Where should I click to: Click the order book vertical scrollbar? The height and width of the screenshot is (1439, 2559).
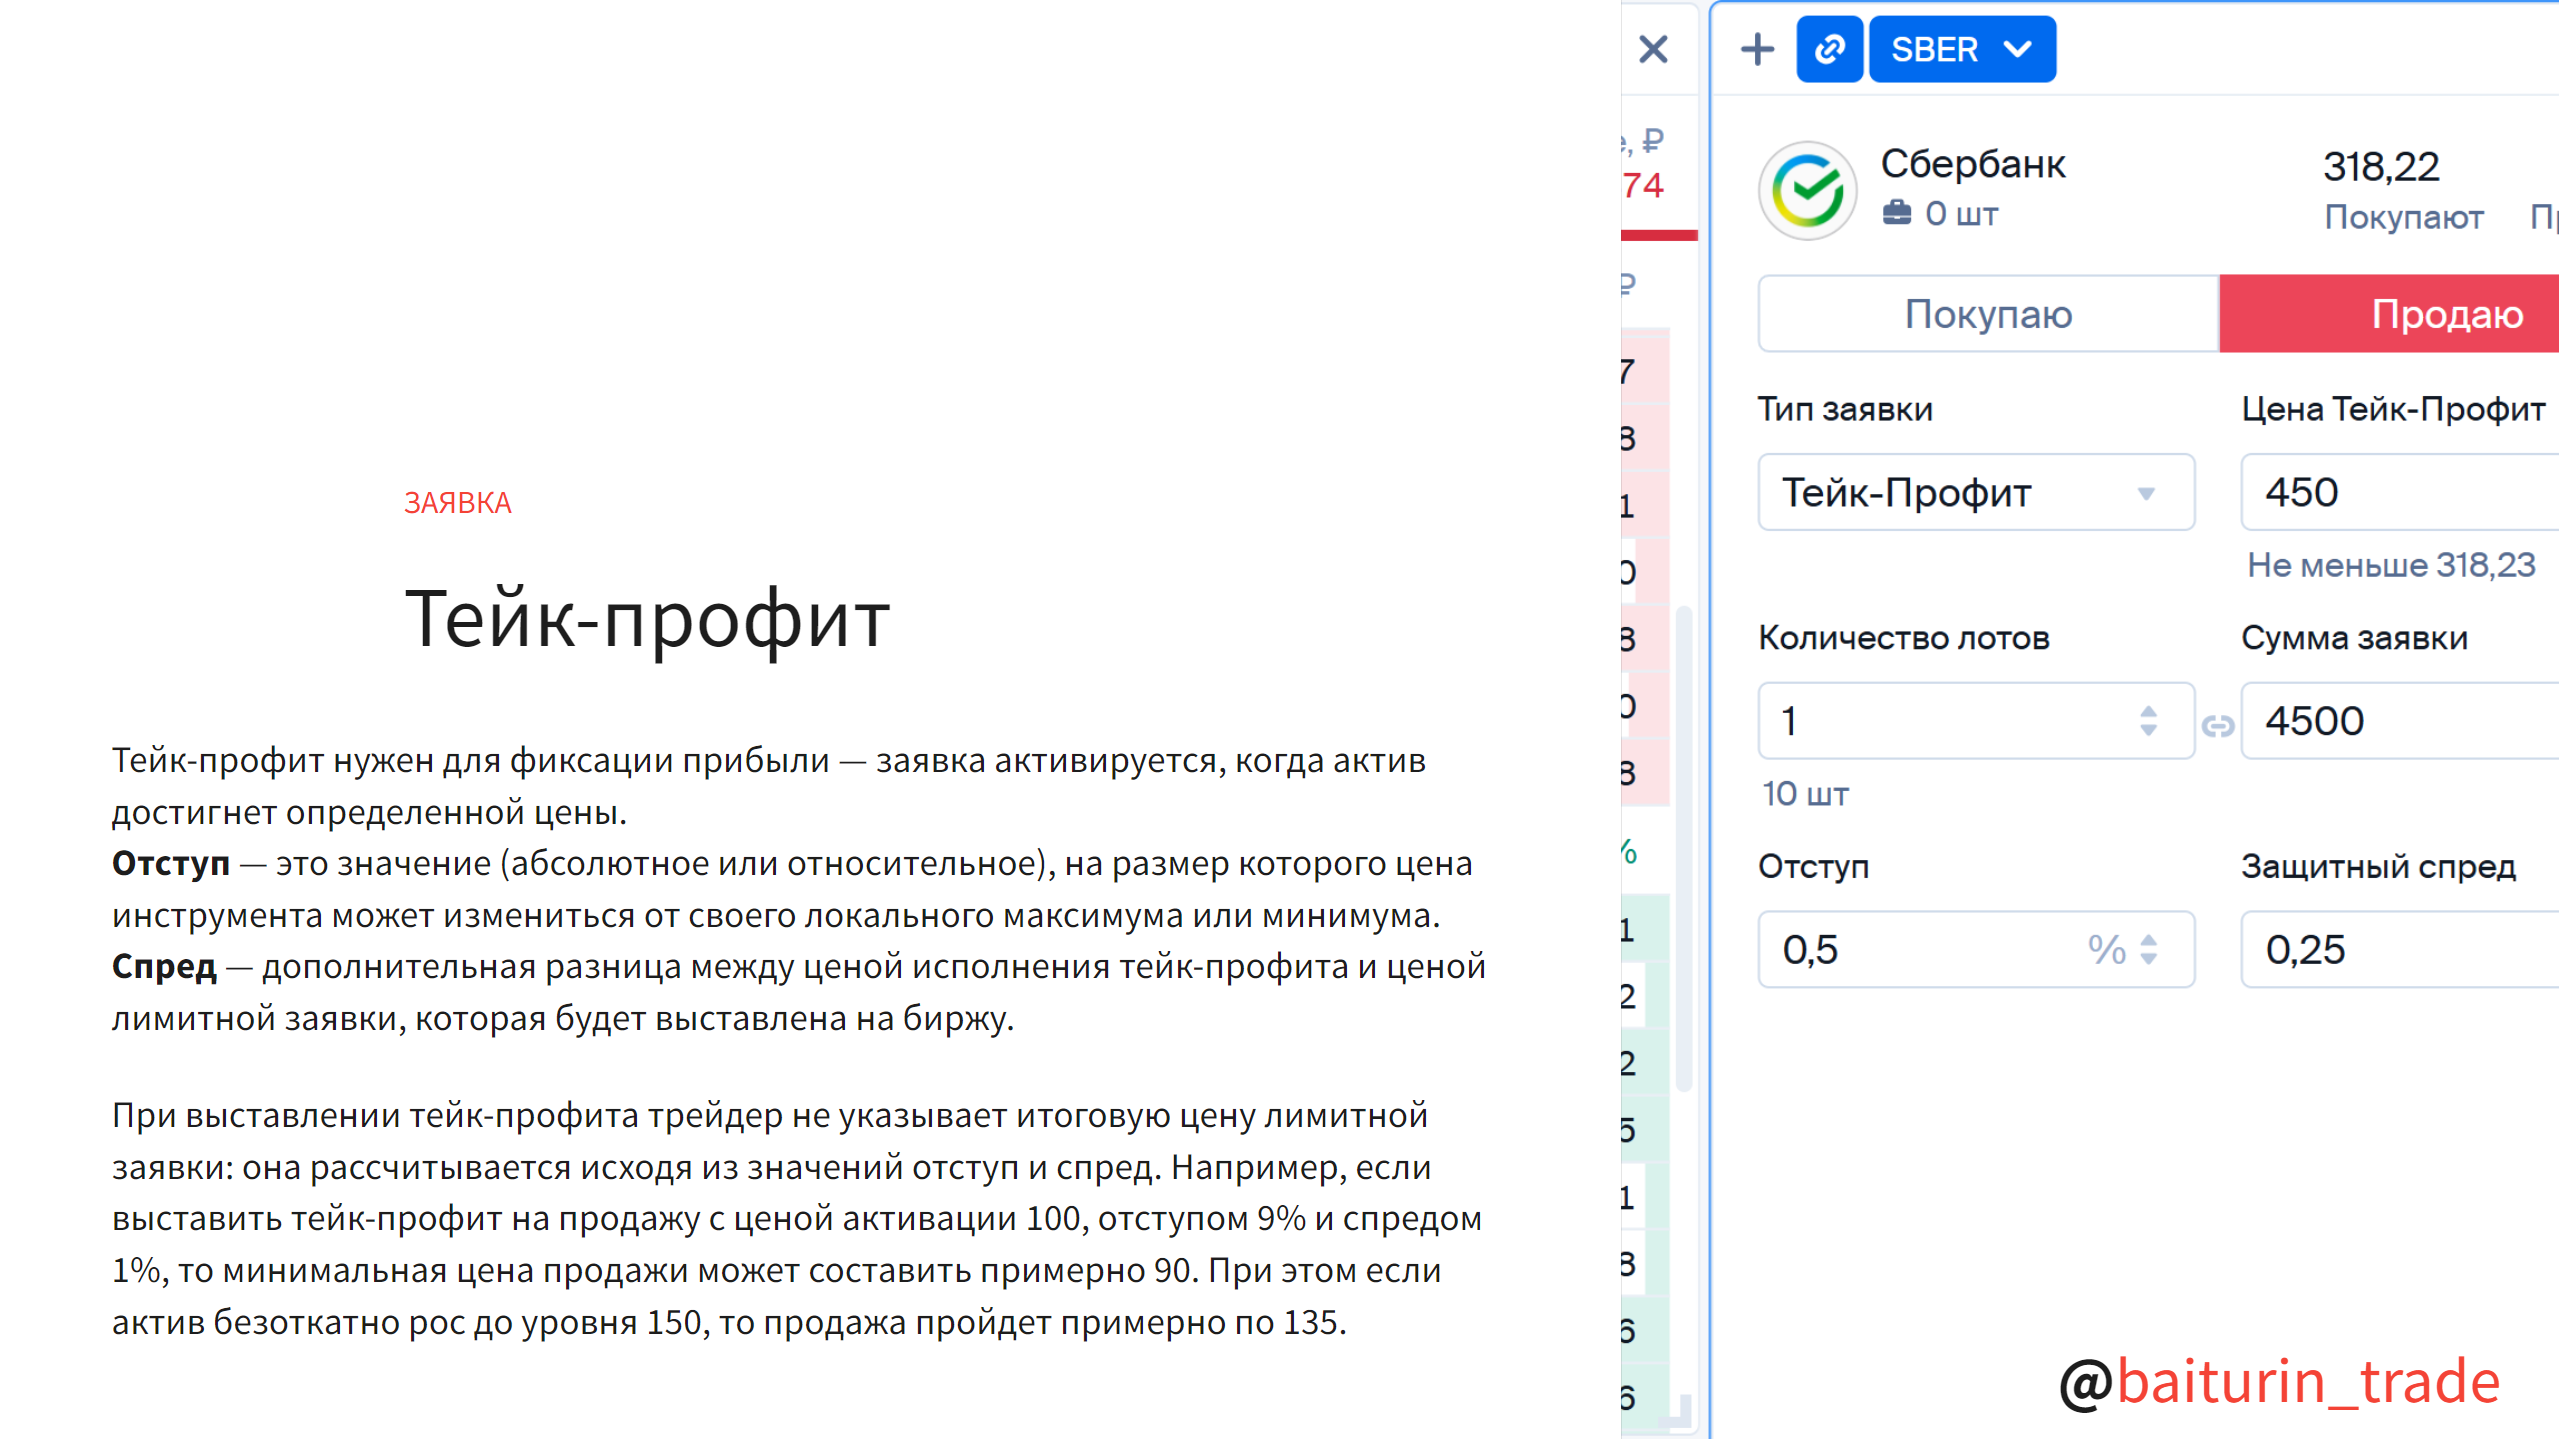[1683, 848]
